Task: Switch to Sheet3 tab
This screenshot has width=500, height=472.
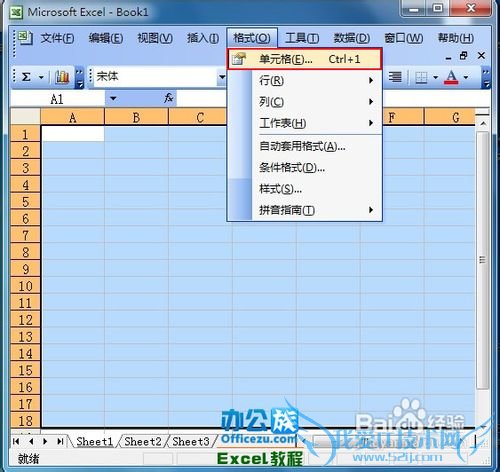Action: tap(191, 441)
